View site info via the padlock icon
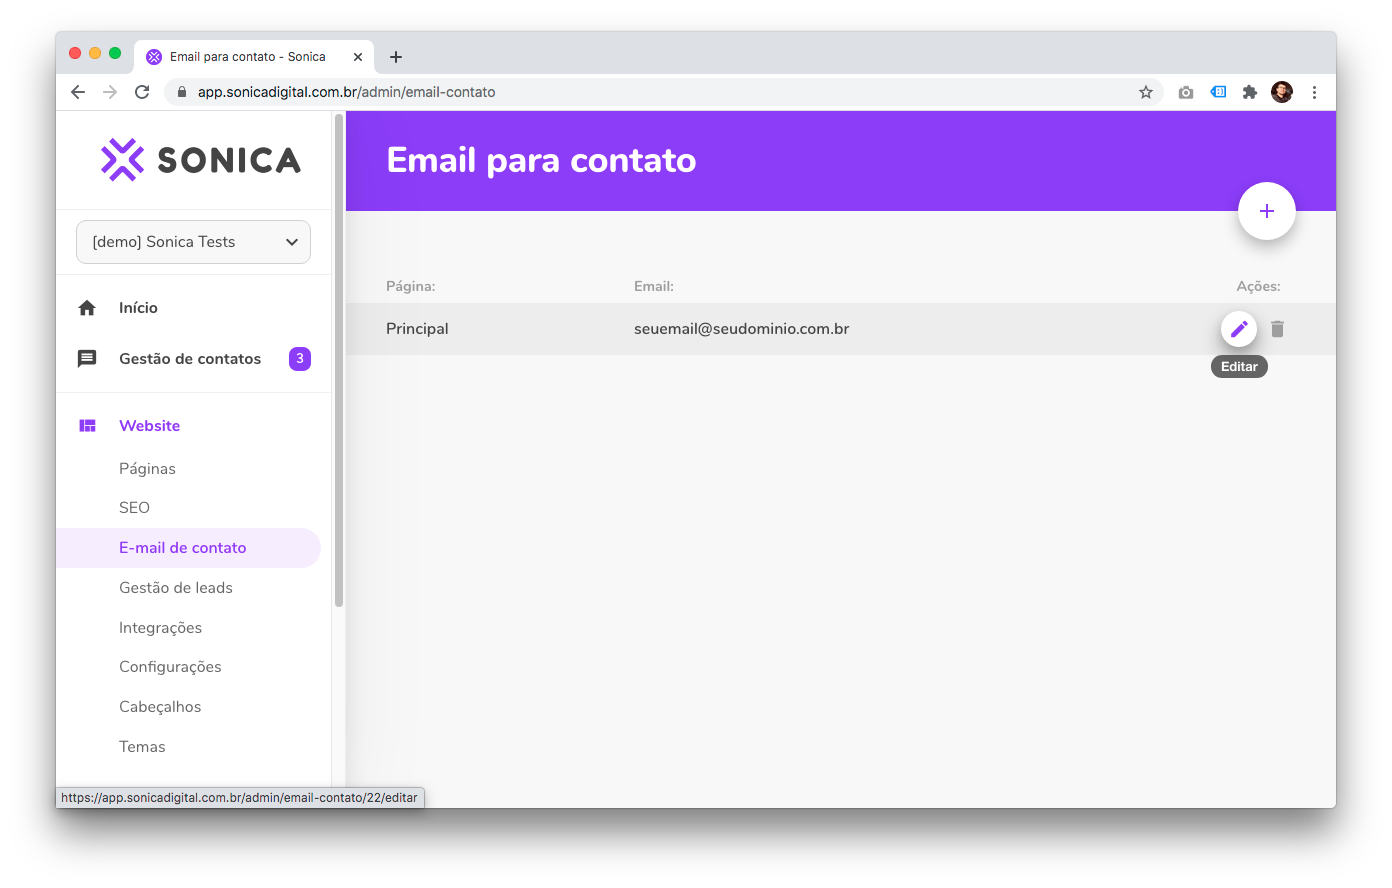Image resolution: width=1392 pixels, height=888 pixels. tap(181, 92)
